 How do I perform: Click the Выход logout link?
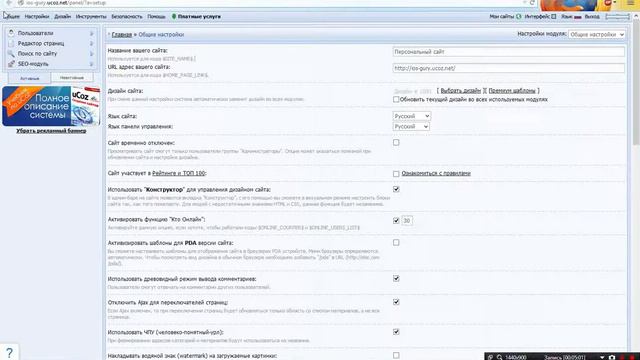(592, 17)
